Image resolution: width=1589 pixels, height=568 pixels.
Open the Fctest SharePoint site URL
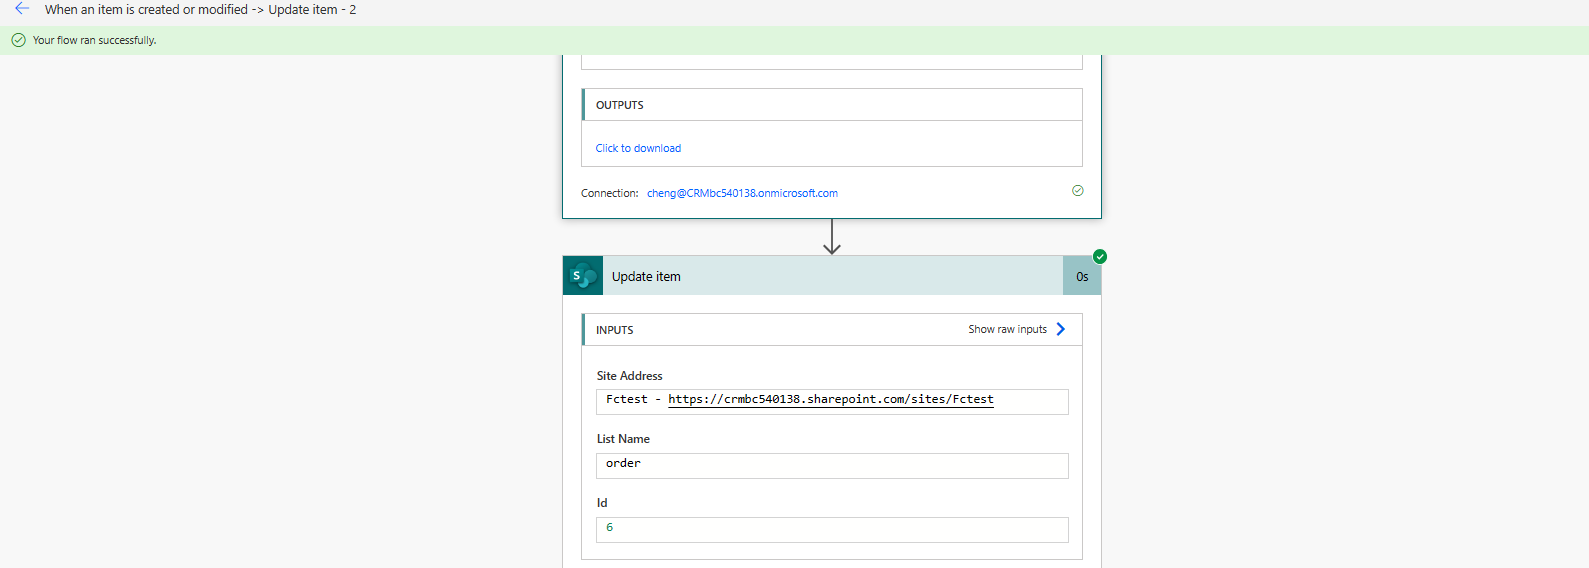[x=831, y=399]
